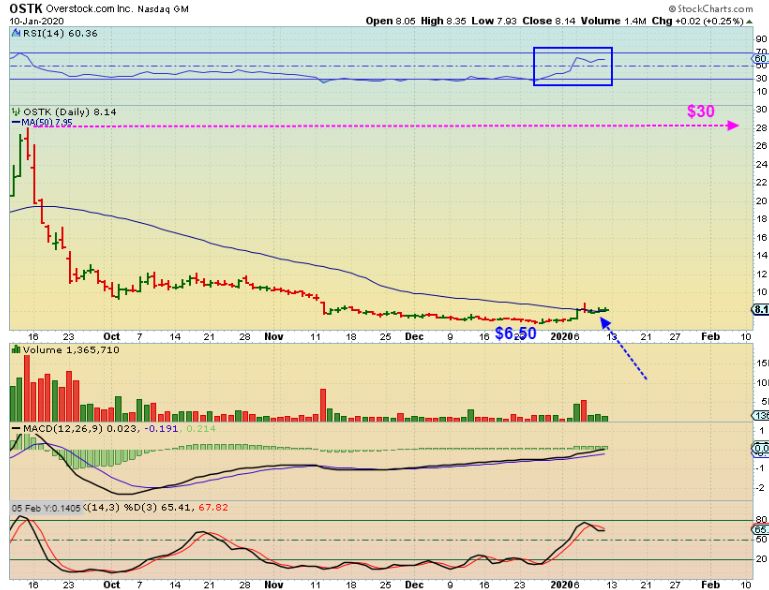Click the StockCharts.com copyright text
Image resolution: width=769 pixels, height=590 pixels.
(711, 8)
